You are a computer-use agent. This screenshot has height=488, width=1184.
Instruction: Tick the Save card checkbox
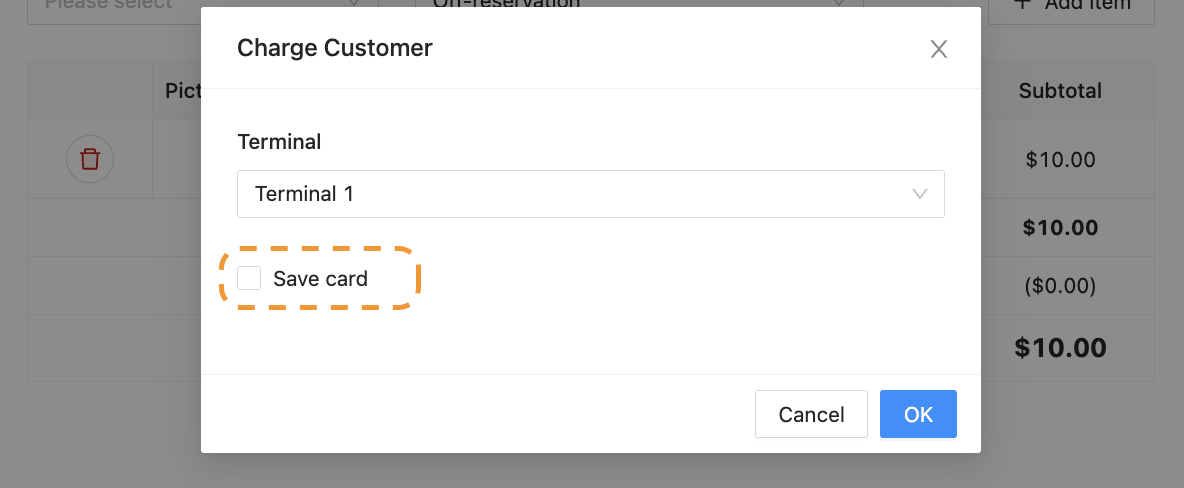click(x=249, y=279)
